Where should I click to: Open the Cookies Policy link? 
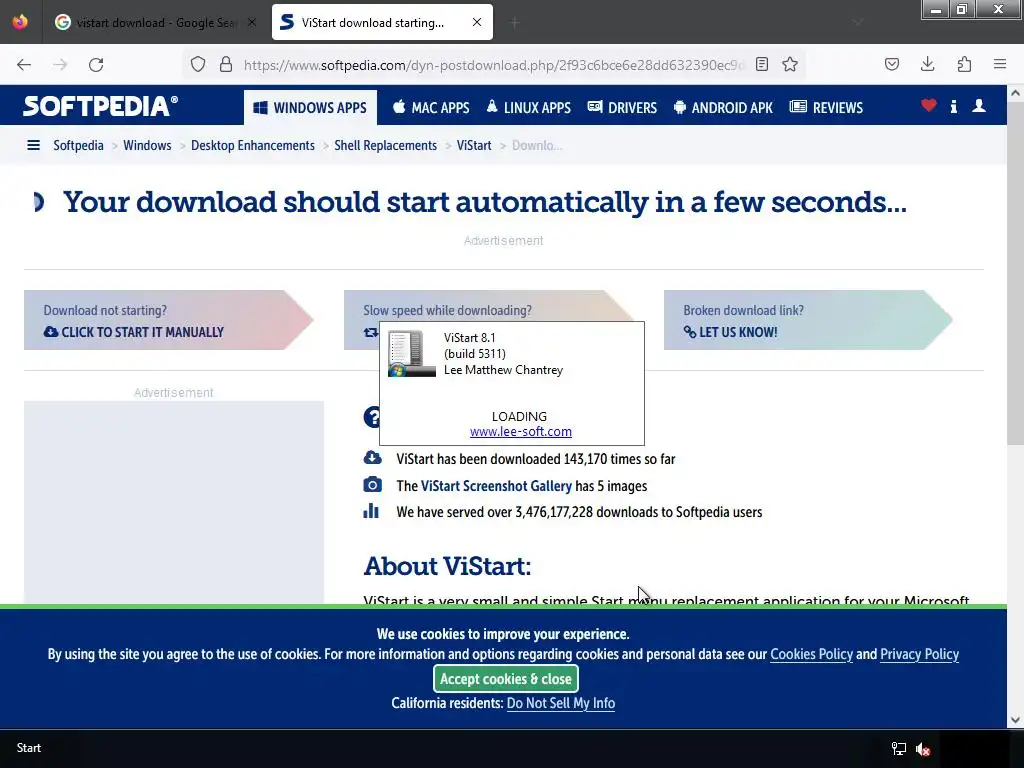pos(811,654)
